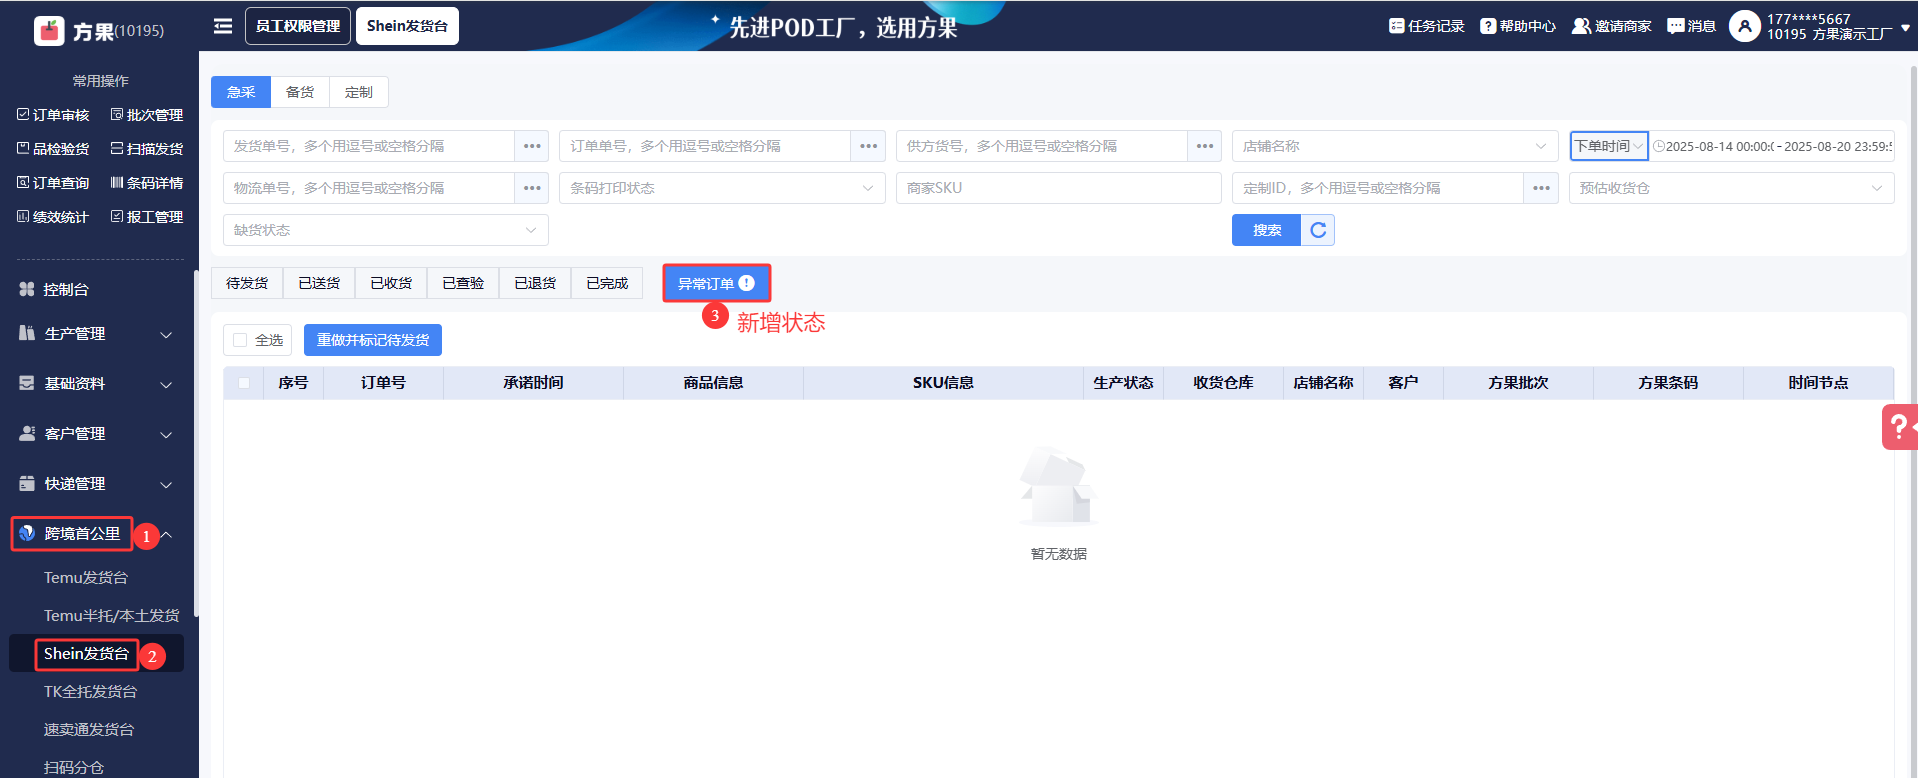Click 重做并标记待发货 button
Viewport: 1918px width, 778px height.
tap(373, 340)
